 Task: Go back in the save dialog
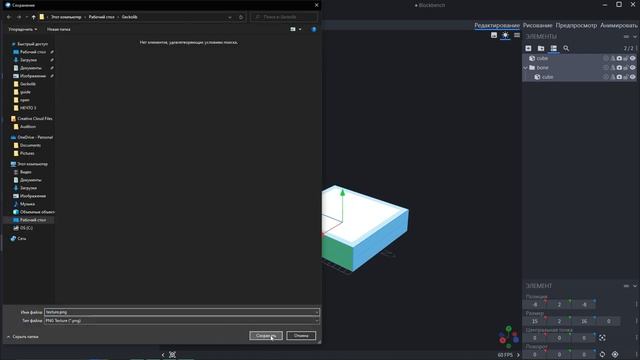coord(9,17)
